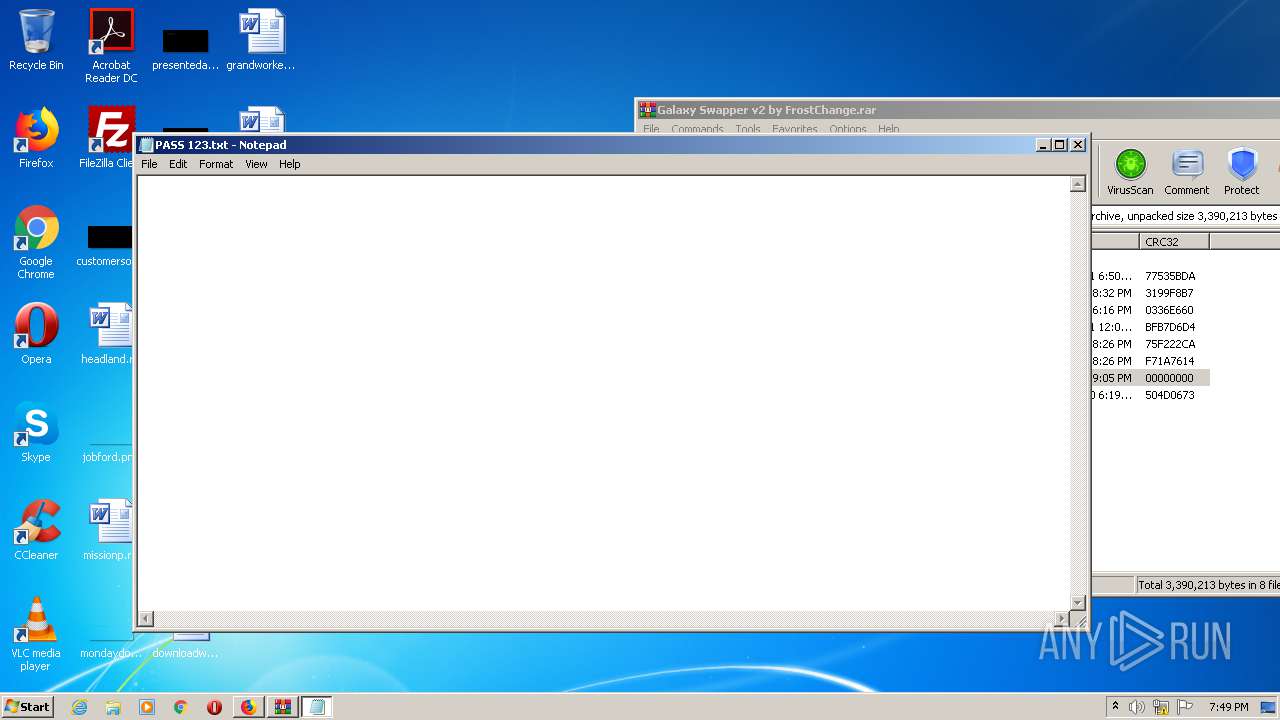Select WinRAR row with CRC F71A7614
This screenshot has width=1280, height=720.
pos(1150,361)
